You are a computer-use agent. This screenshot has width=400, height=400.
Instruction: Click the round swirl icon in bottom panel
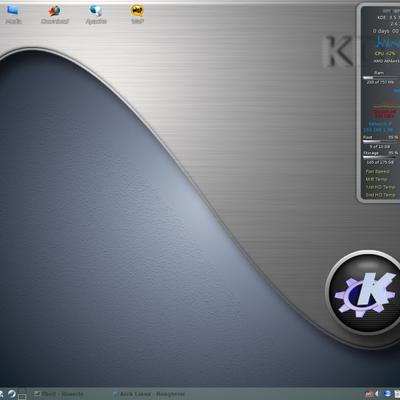[x=12, y=394]
